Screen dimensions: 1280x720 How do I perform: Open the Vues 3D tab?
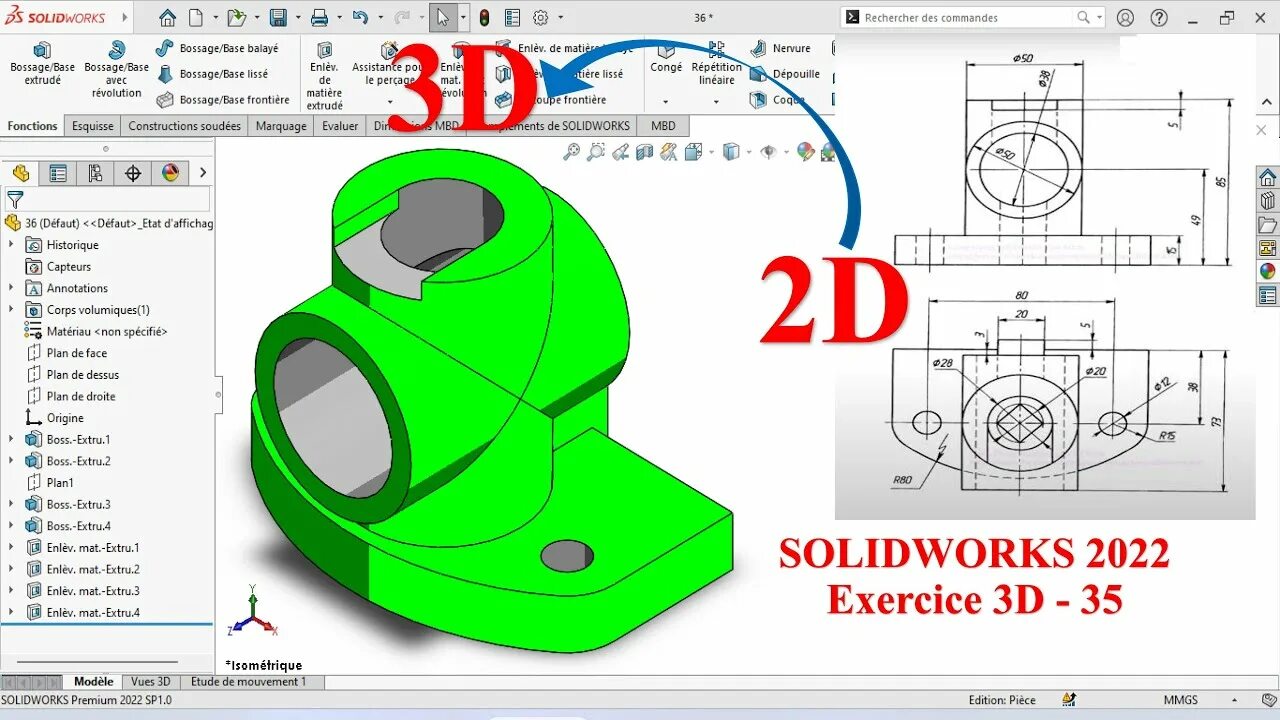coord(149,681)
